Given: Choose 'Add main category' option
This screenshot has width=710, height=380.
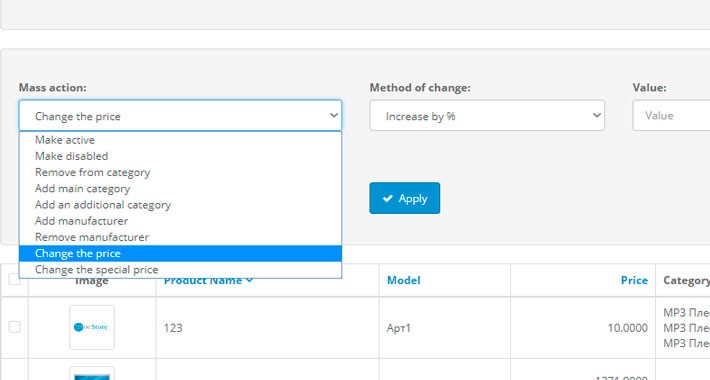Looking at the screenshot, I should [x=180, y=189].
